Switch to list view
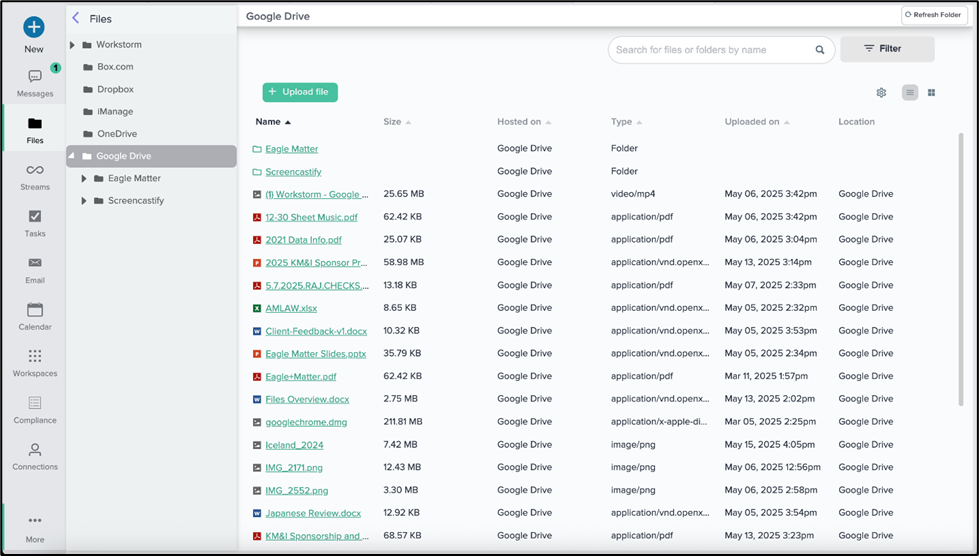Viewport: 979px width, 556px height. click(910, 92)
